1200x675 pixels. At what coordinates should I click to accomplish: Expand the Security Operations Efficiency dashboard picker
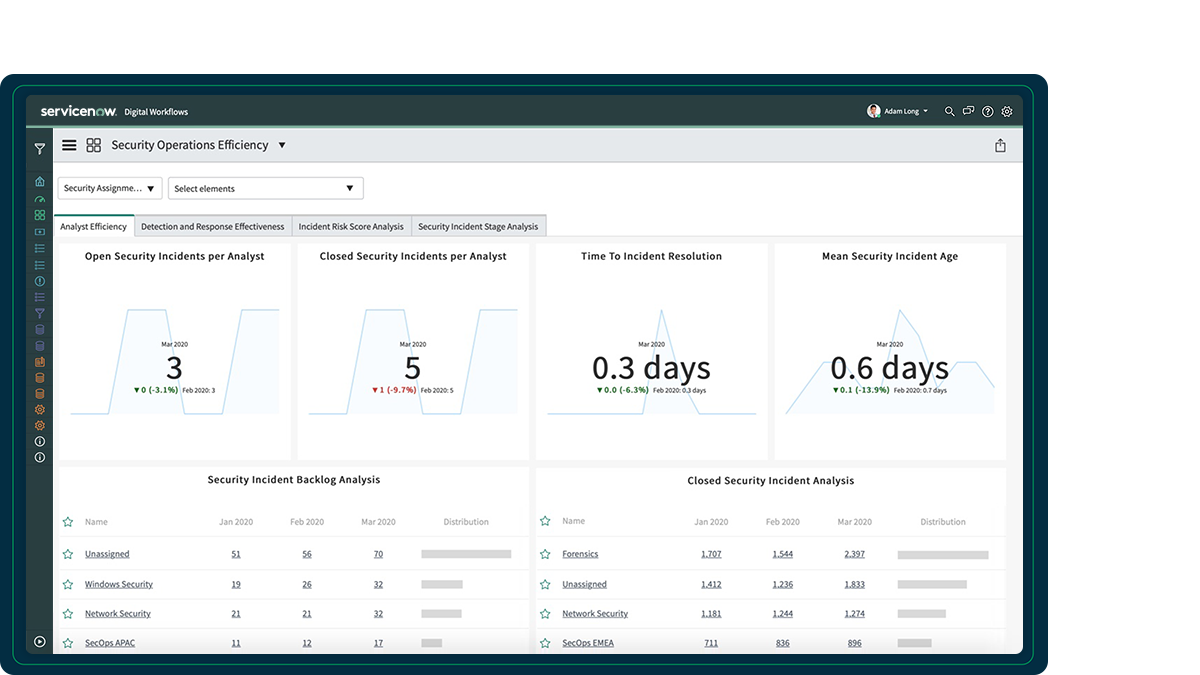[x=282, y=145]
